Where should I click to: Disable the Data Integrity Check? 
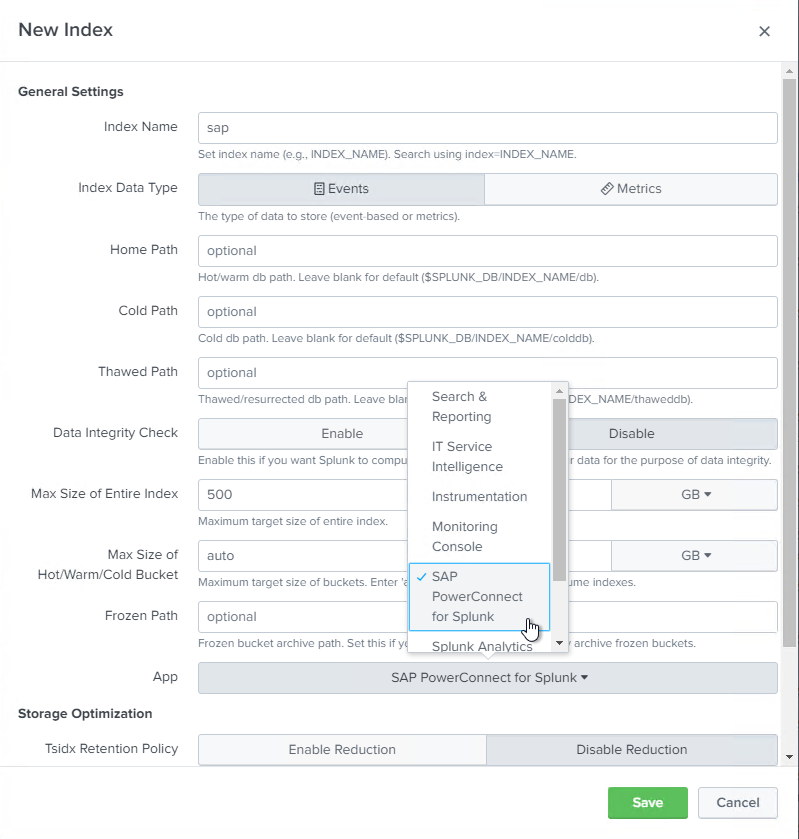tap(670, 434)
